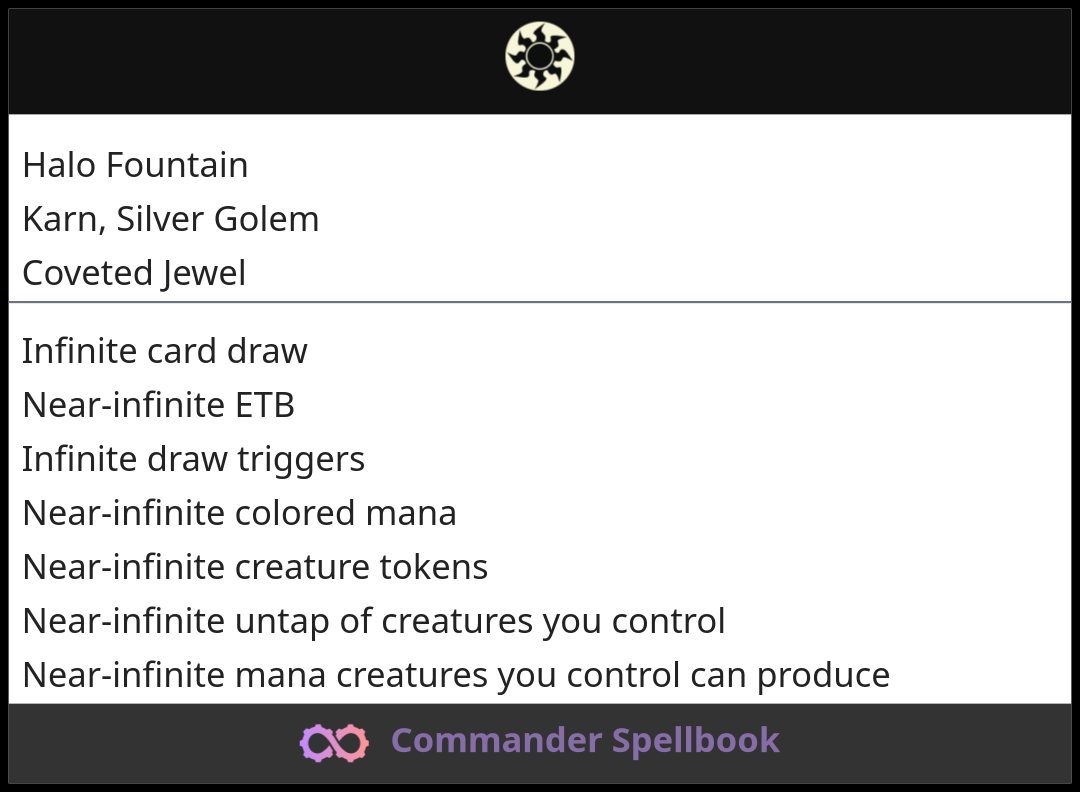The image size is (1080, 792).
Task: Click the word Commander in footer
Action: pos(496,741)
